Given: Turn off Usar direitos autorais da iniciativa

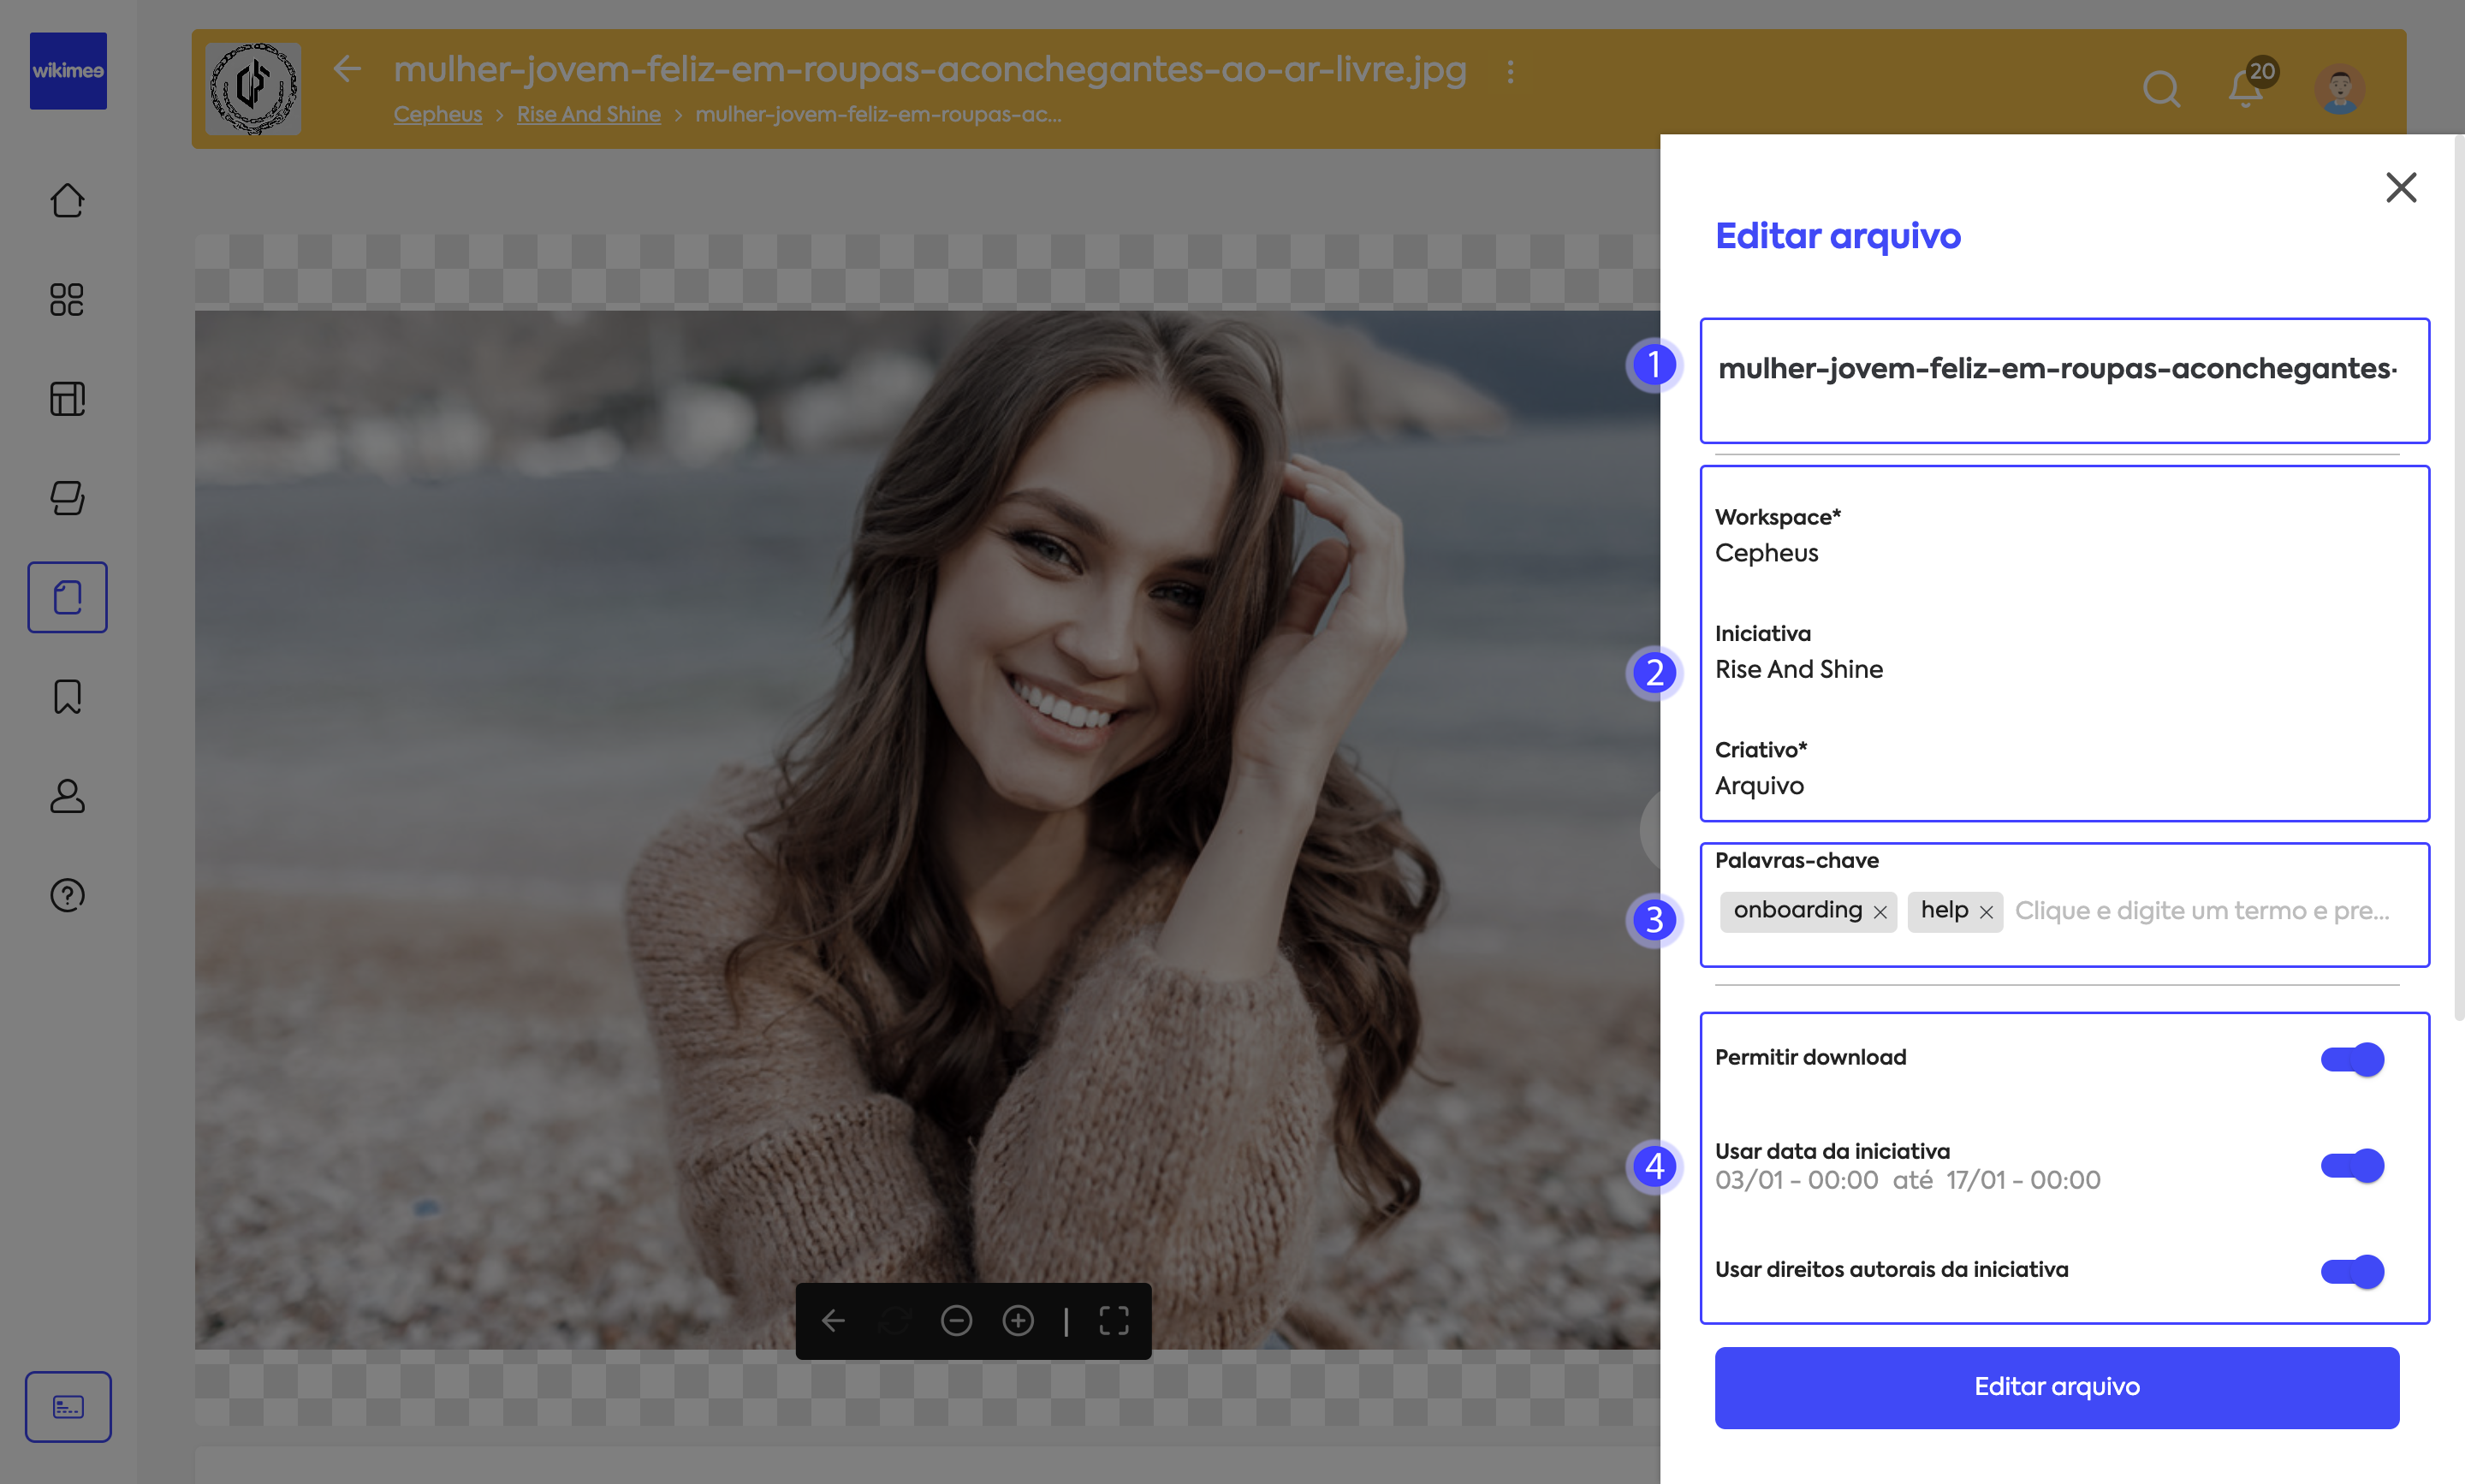Looking at the screenshot, I should tap(2352, 1271).
